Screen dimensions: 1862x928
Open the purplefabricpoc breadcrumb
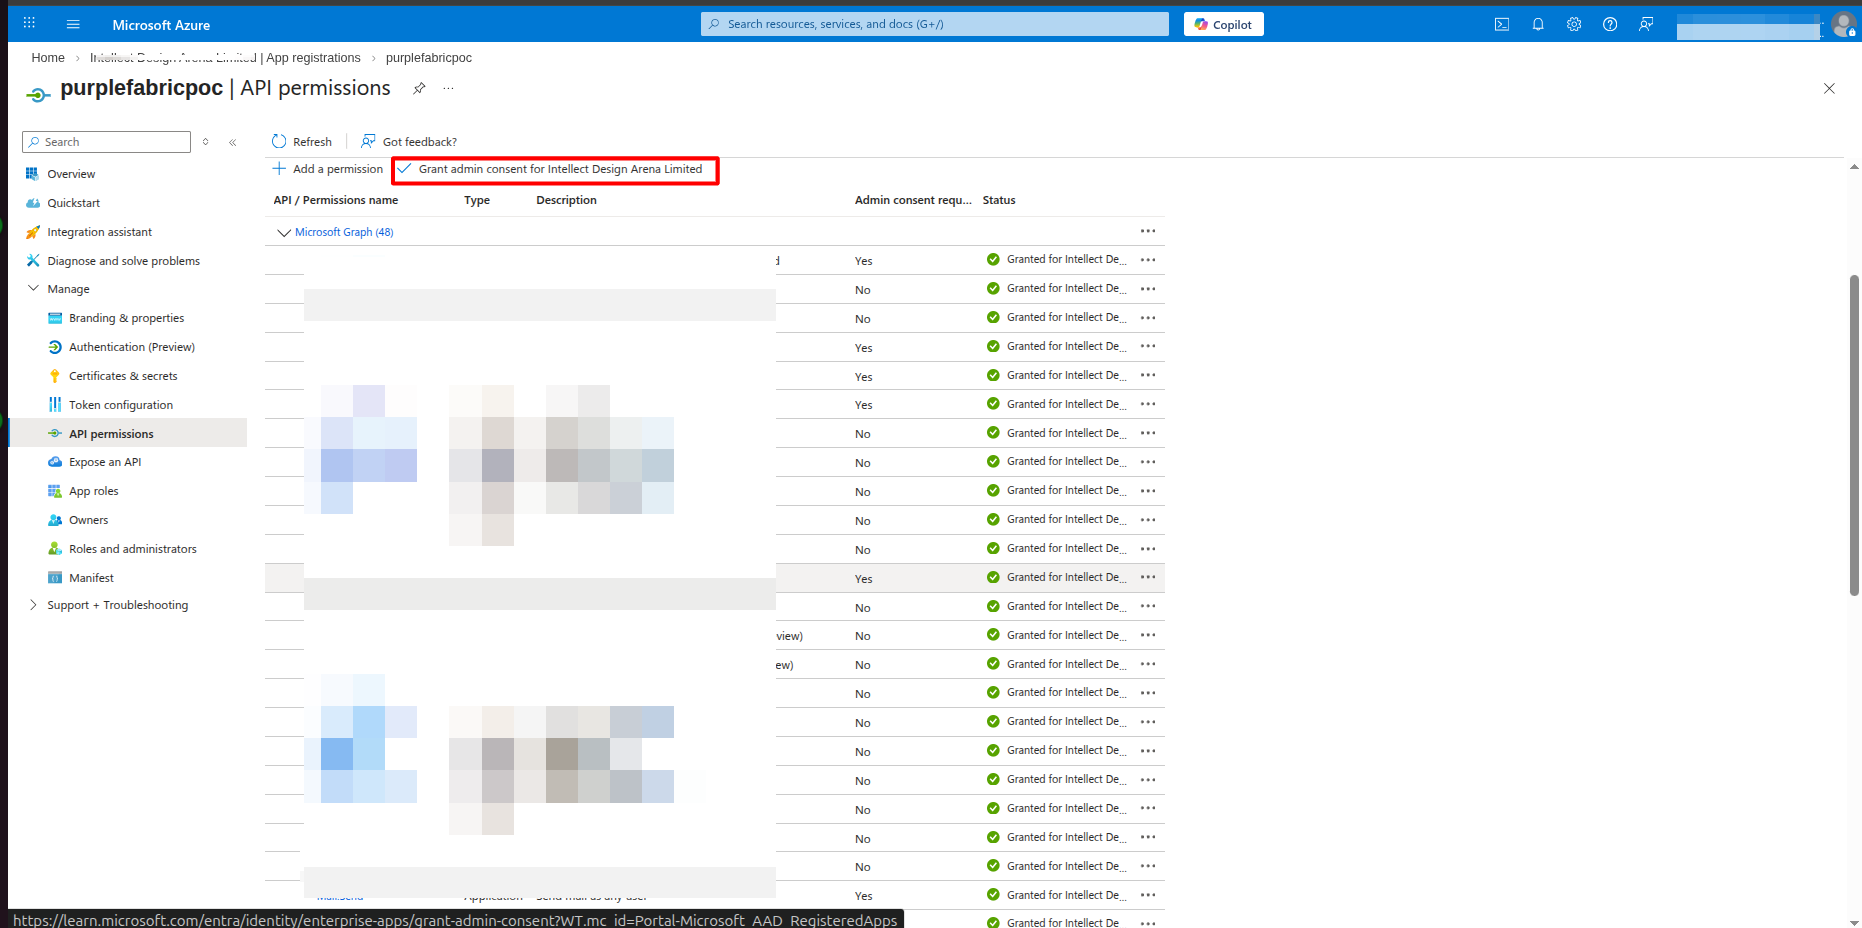(429, 58)
